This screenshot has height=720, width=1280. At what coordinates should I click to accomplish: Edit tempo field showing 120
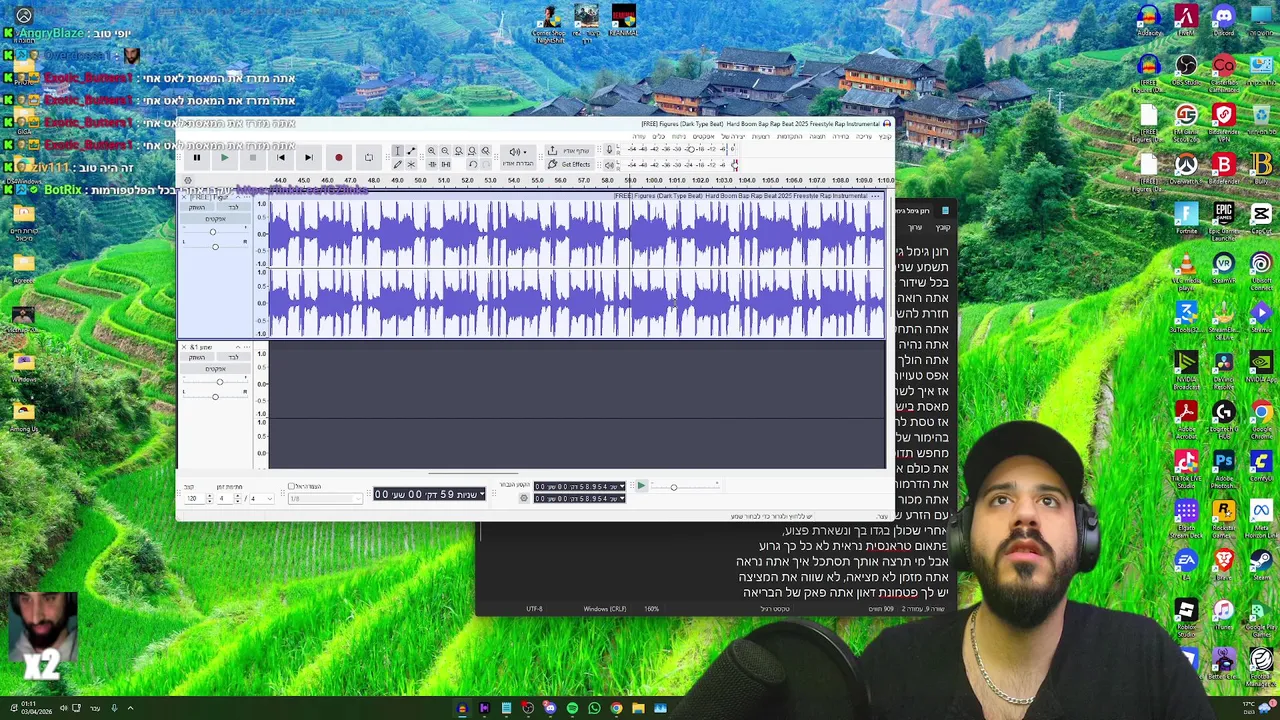point(193,498)
